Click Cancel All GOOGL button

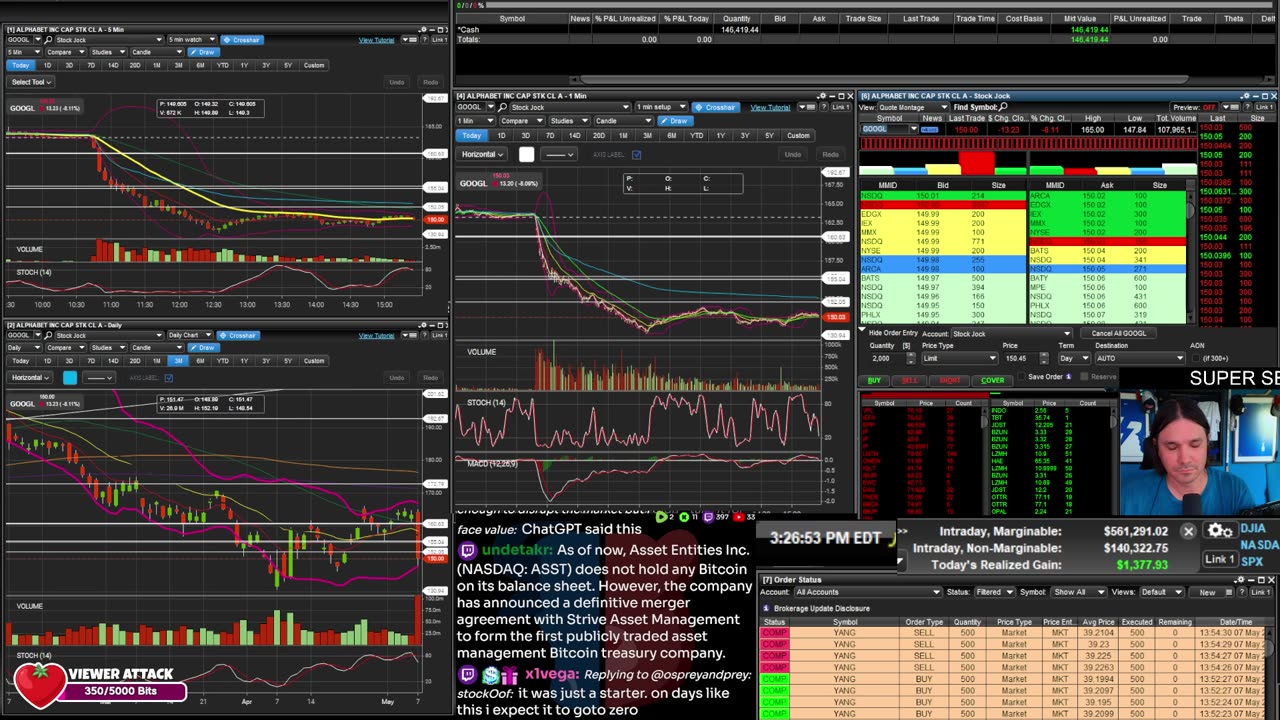(x=1120, y=334)
